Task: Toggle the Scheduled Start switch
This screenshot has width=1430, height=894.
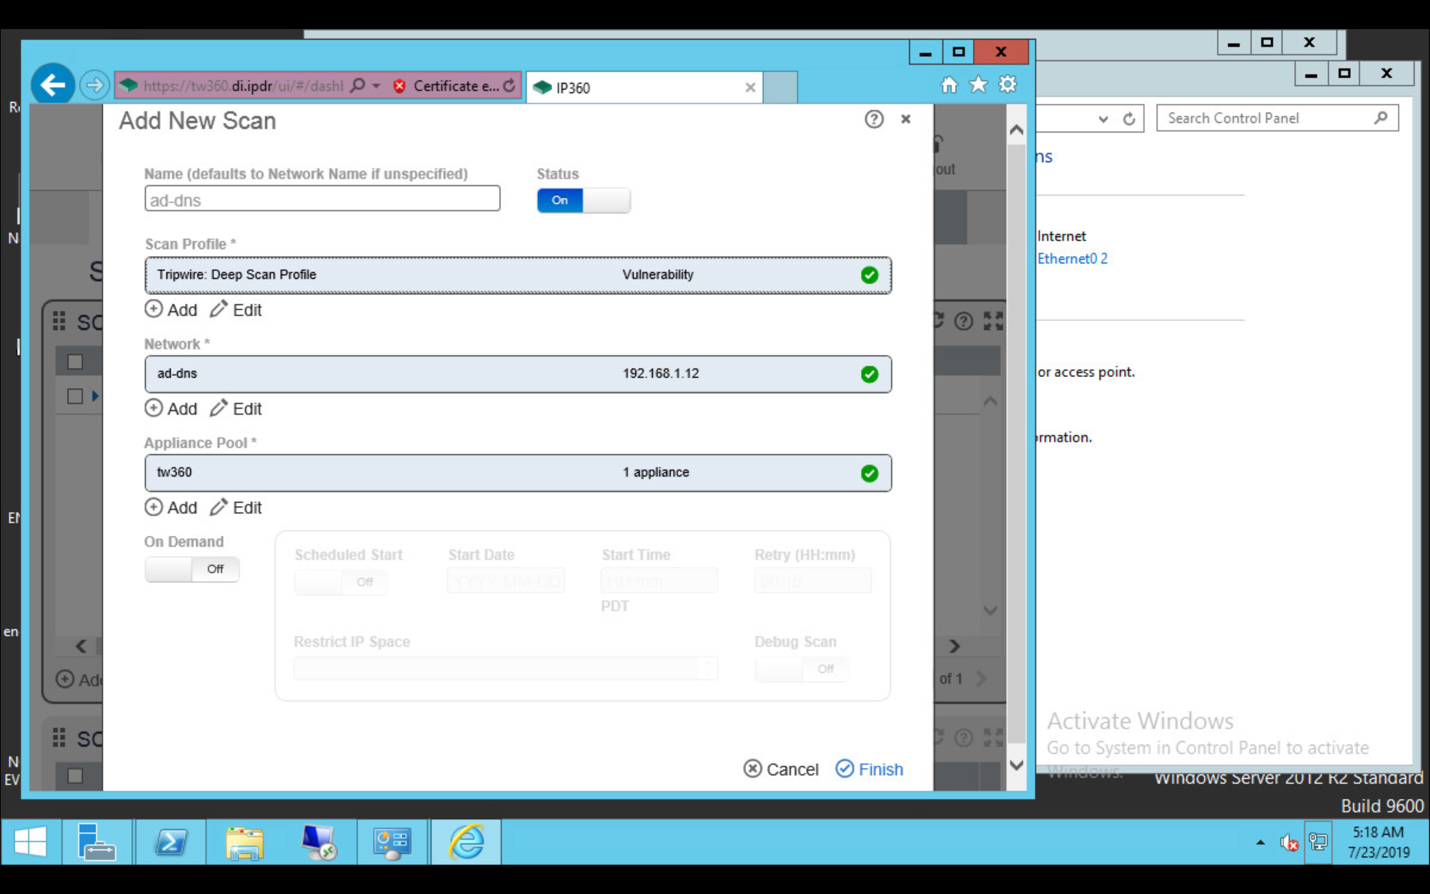Action: (341, 582)
